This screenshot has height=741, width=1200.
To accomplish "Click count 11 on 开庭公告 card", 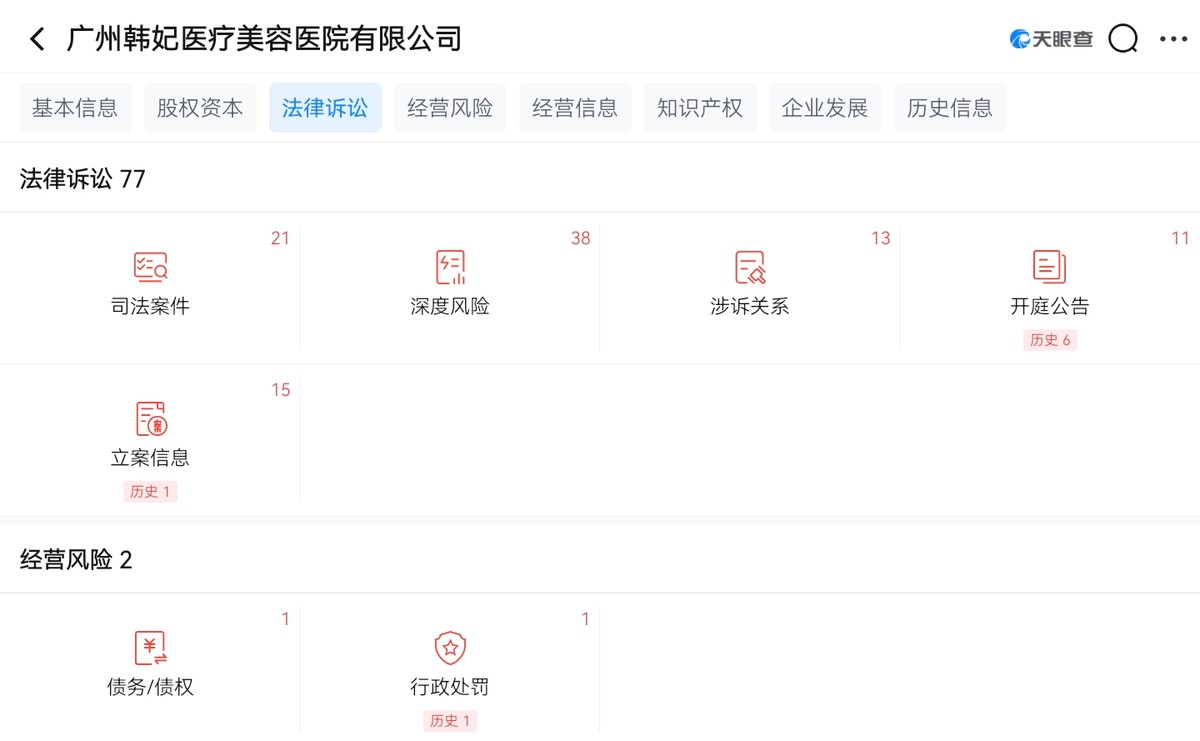I will point(1180,238).
